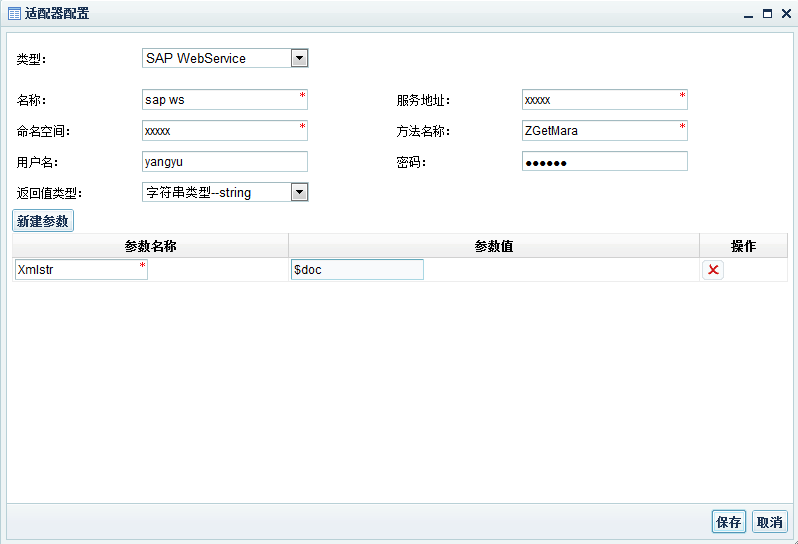This screenshot has height=544, width=798.
Task: Click the $doc parameter value field
Action: tap(356, 270)
